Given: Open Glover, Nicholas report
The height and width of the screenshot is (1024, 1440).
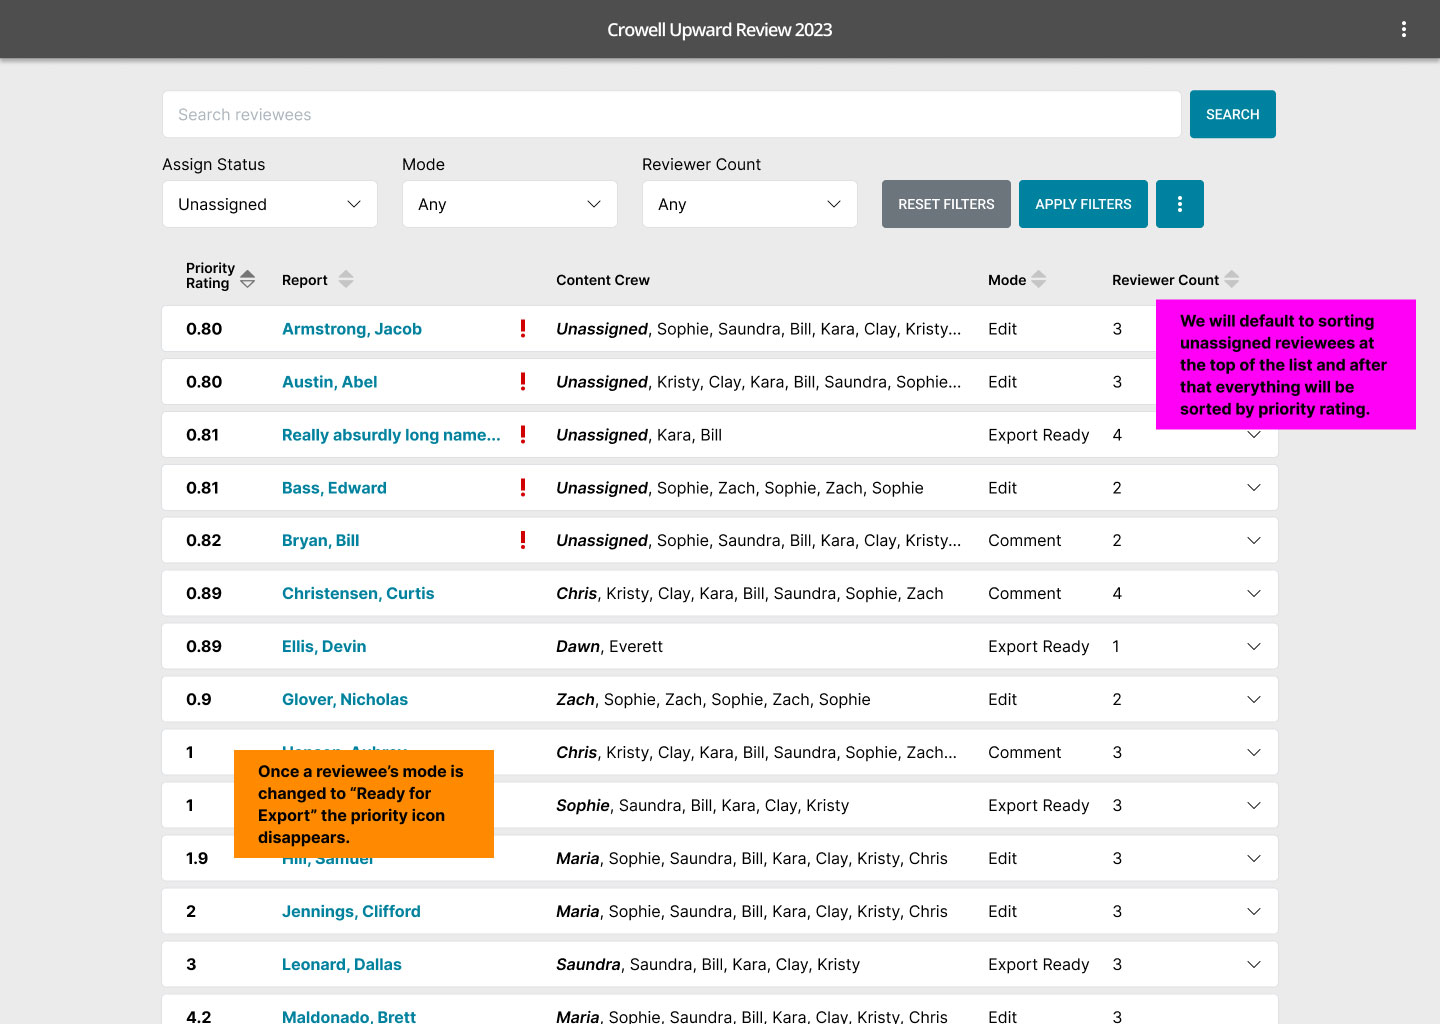Looking at the screenshot, I should tap(345, 699).
